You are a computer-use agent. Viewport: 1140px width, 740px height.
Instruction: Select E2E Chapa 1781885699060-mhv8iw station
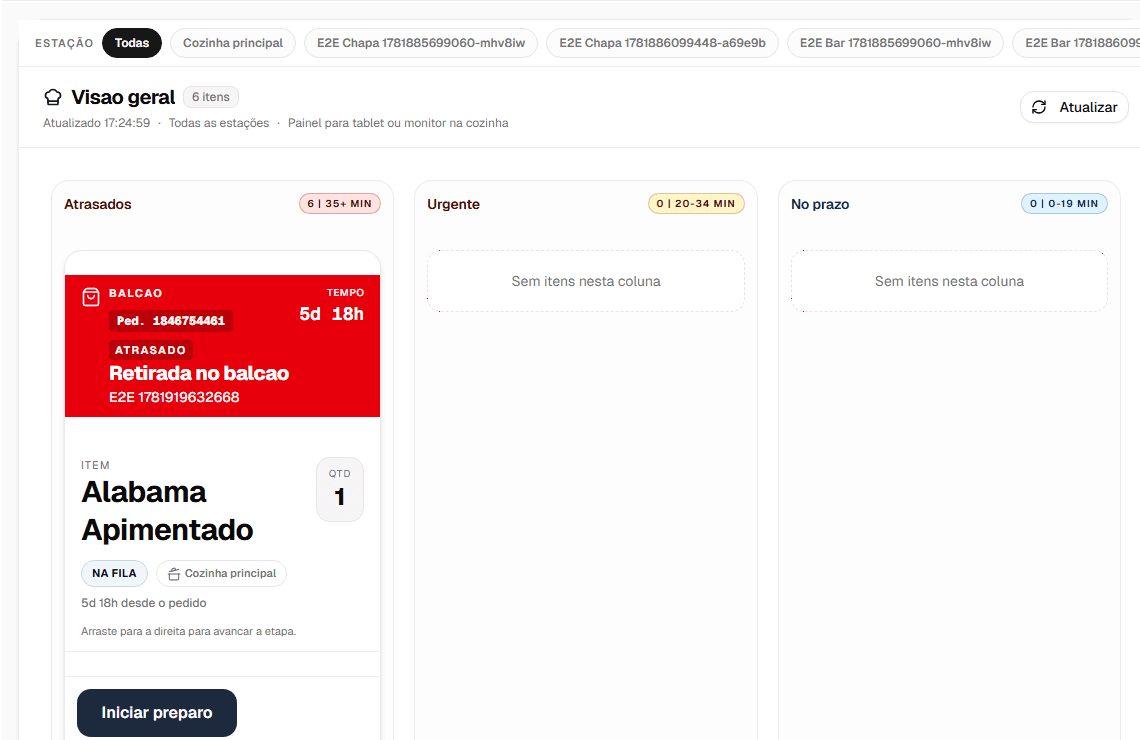(421, 43)
